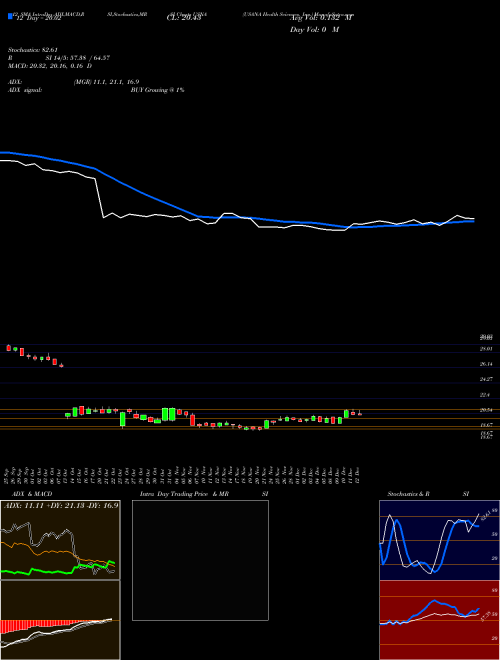Select the 'Stochastics: 82.61' reading
500x660 pixels.
pos(32,50)
